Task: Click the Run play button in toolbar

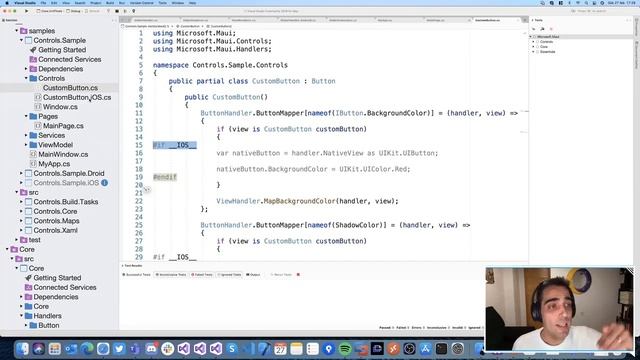Action: click(27, 11)
